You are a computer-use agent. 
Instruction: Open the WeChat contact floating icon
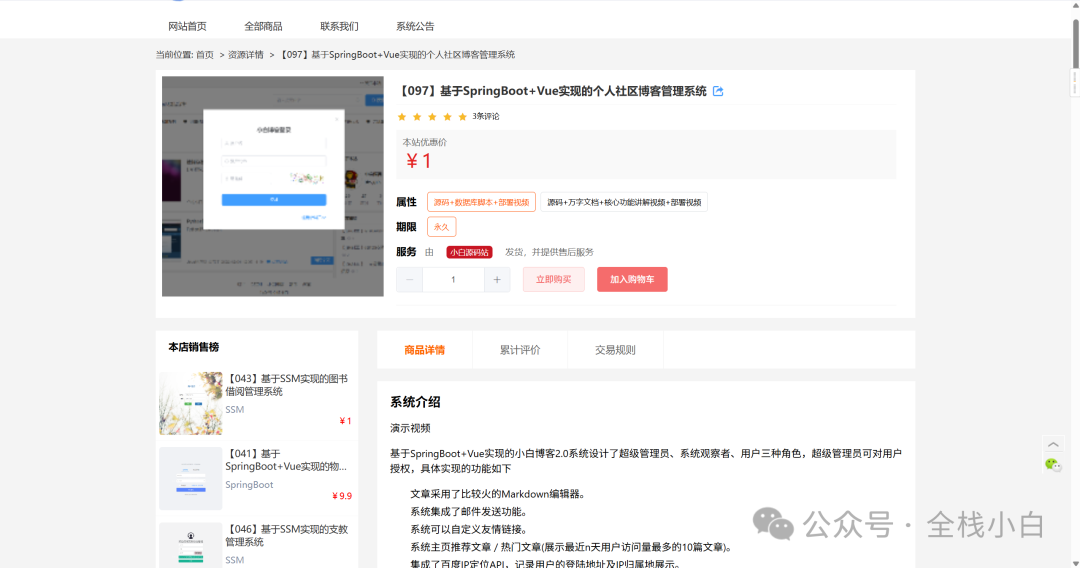(1052, 465)
